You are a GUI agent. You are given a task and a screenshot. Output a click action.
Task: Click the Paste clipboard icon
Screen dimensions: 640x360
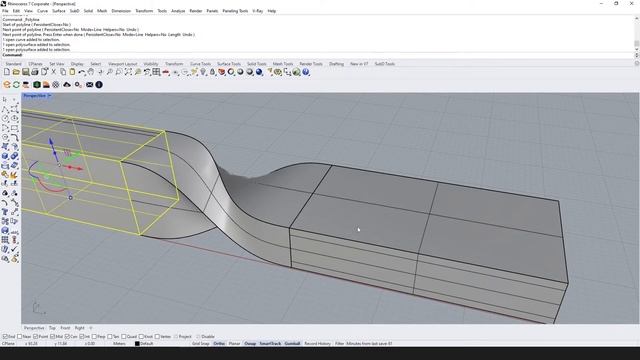click(x=72, y=72)
